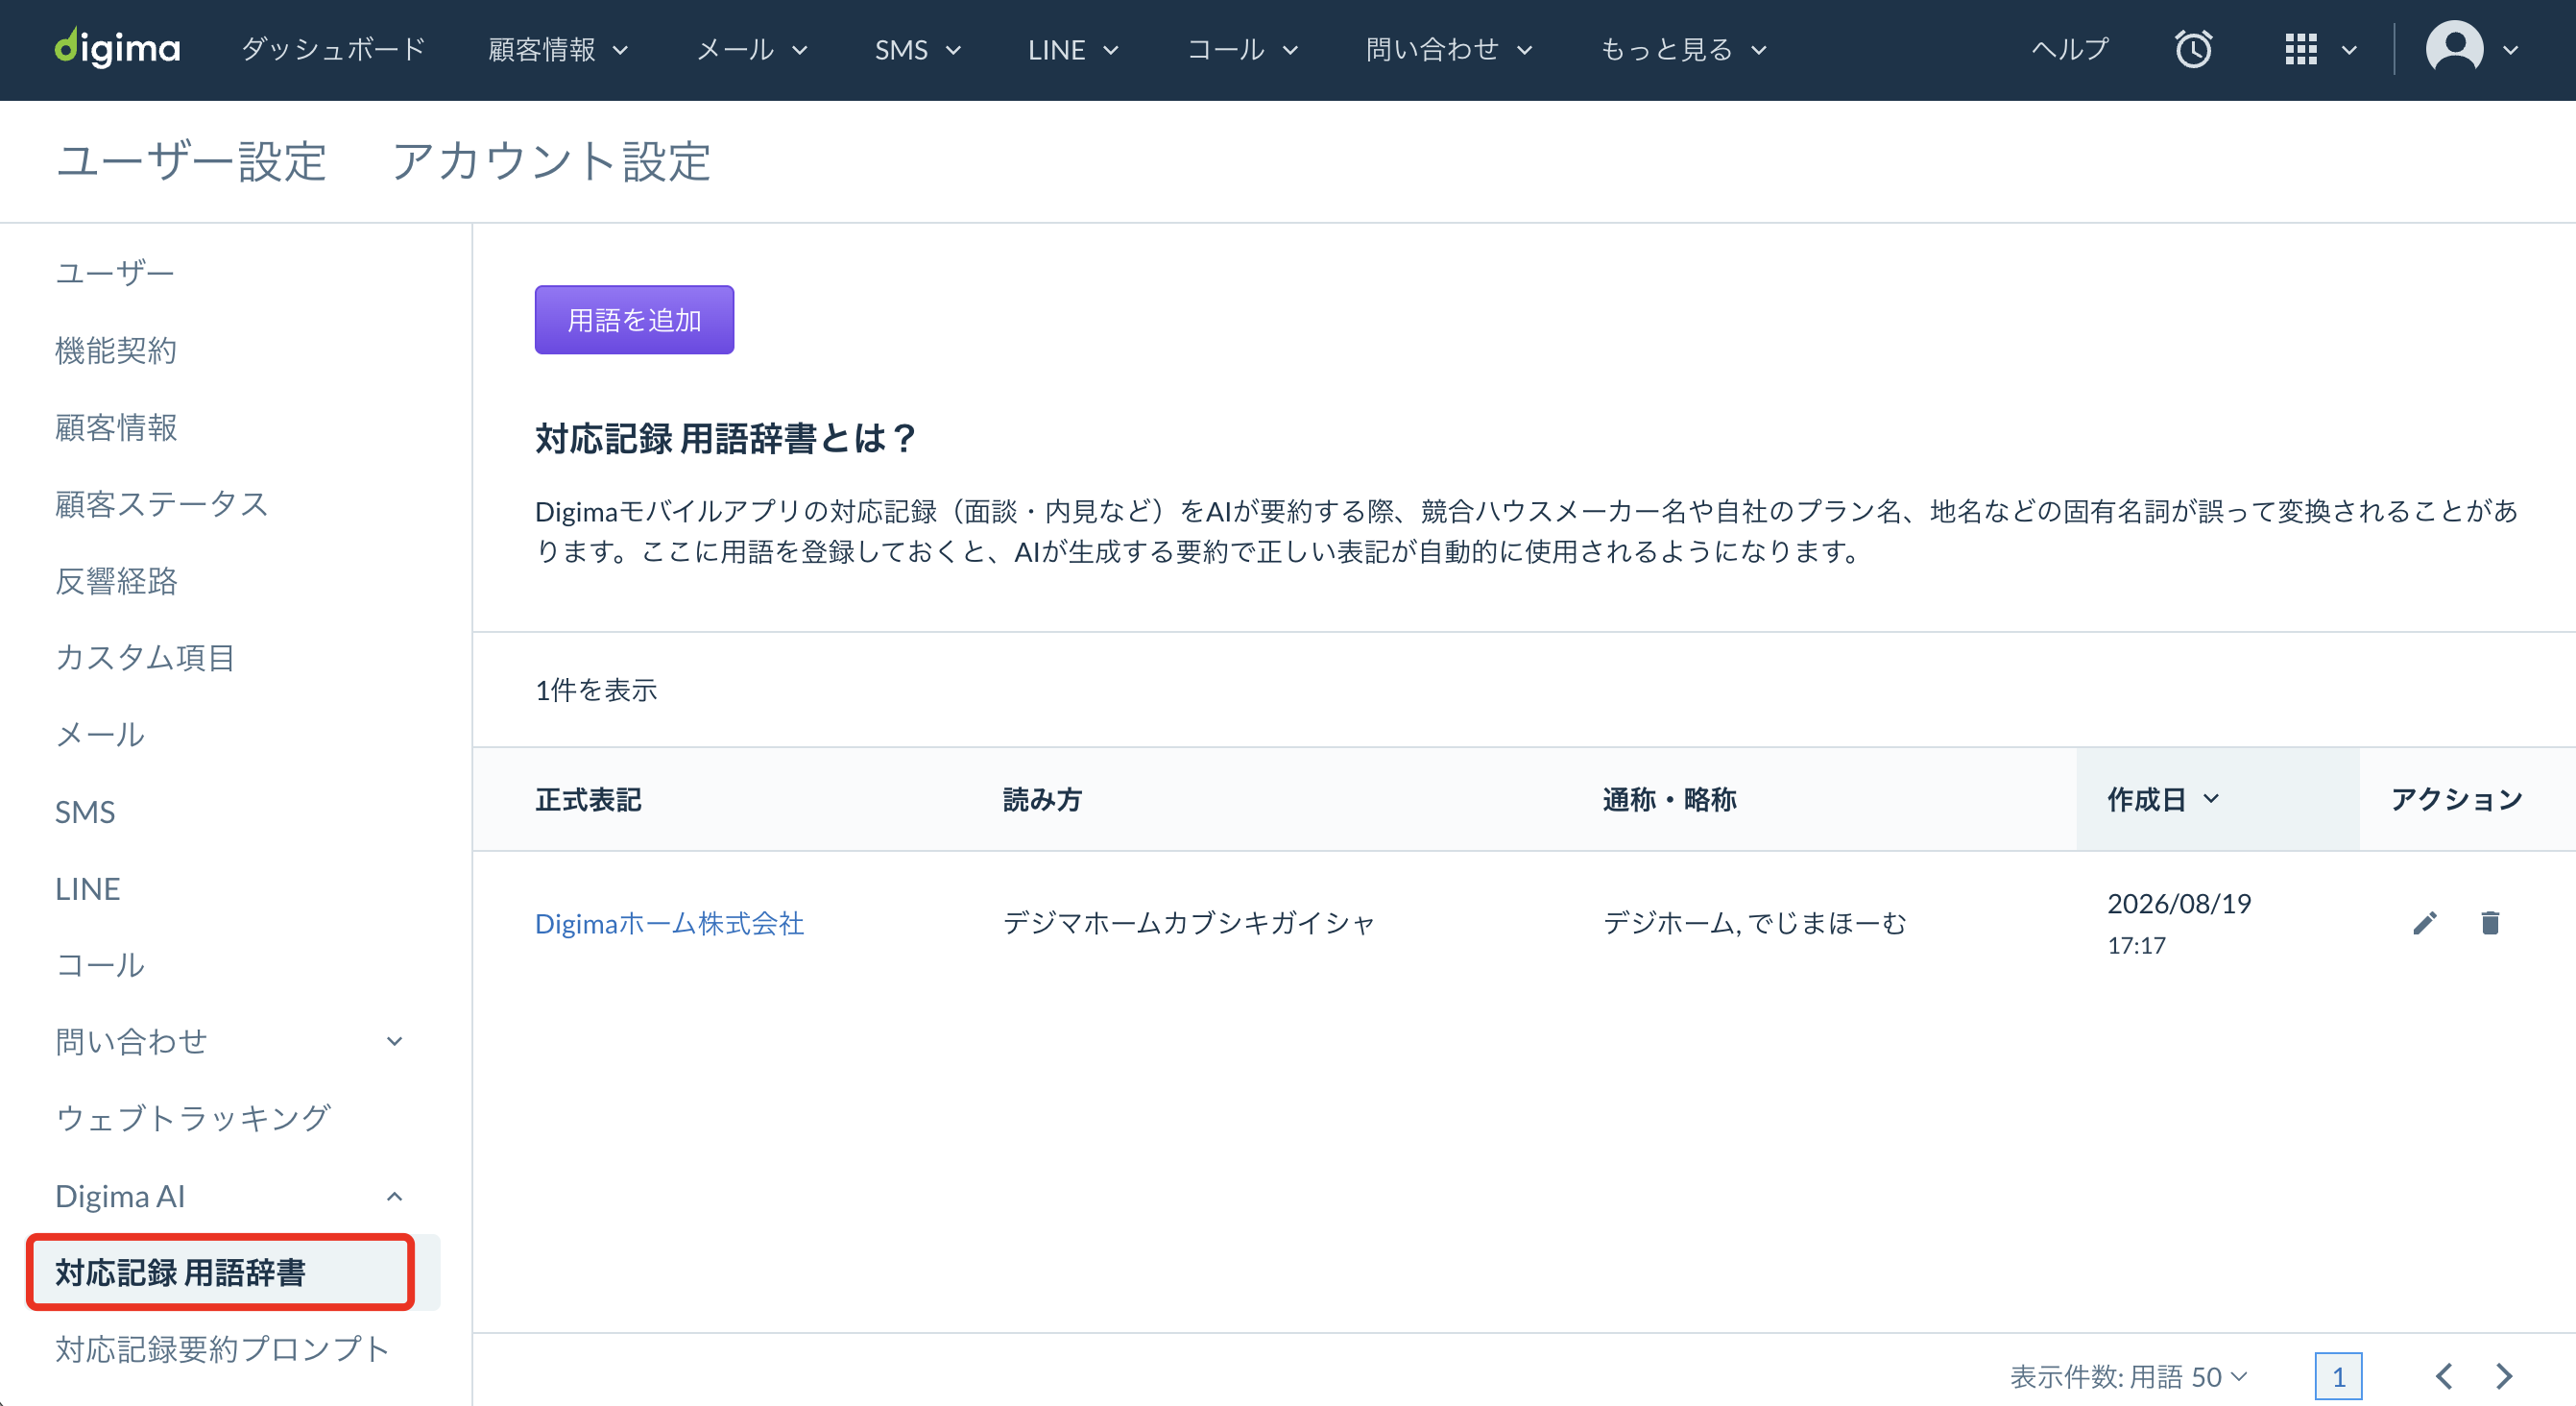The width and height of the screenshot is (2576, 1406).
Task: Delete the Digimaホーム株式会社 entry with trash icon
Action: coord(2490,923)
